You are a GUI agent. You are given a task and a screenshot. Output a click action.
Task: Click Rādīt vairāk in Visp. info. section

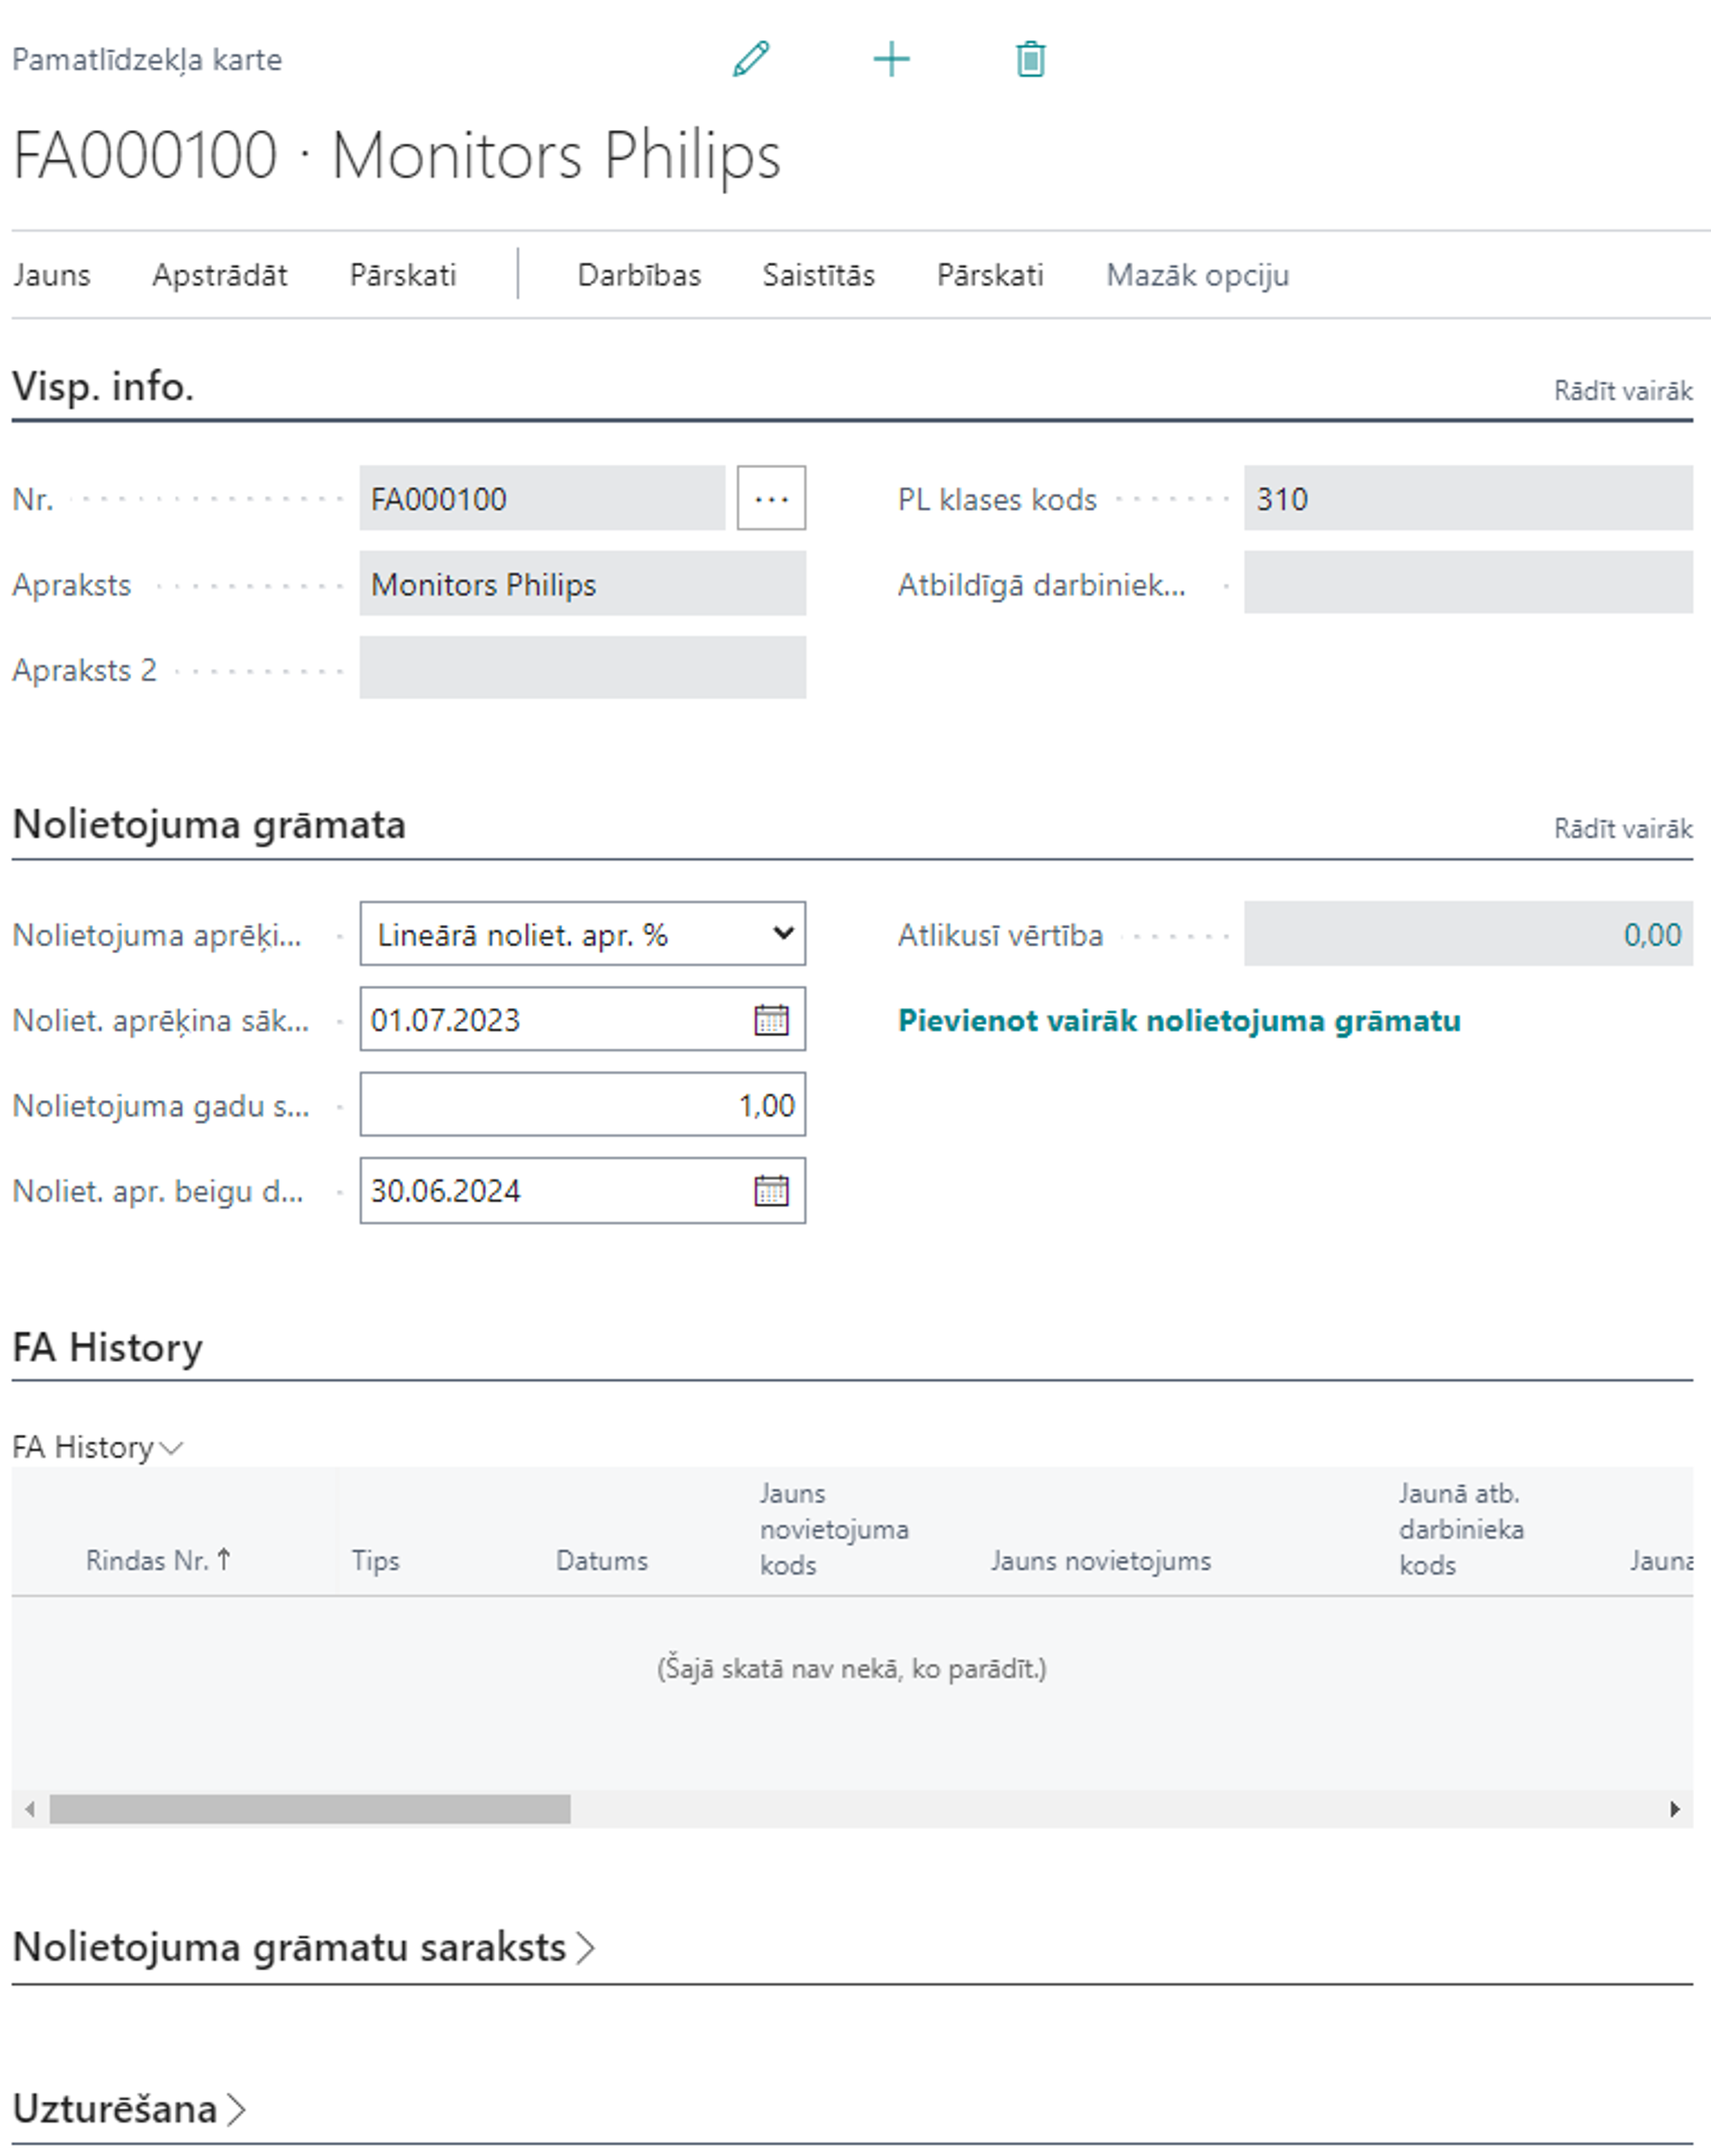1621,391
